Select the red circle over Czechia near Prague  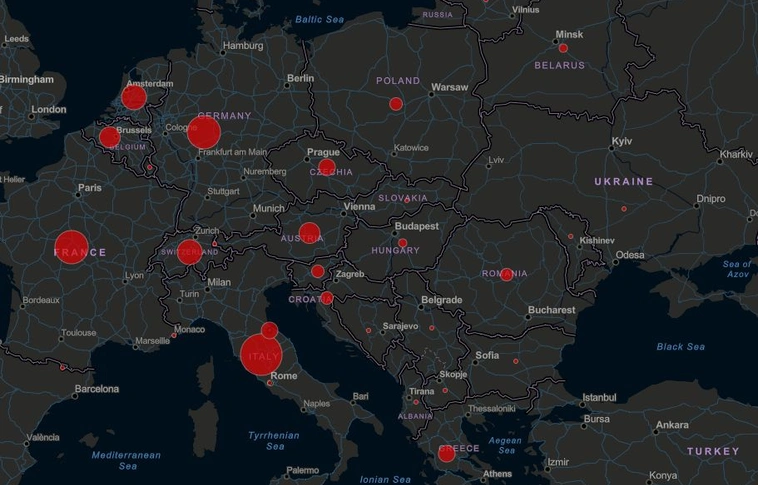click(327, 167)
